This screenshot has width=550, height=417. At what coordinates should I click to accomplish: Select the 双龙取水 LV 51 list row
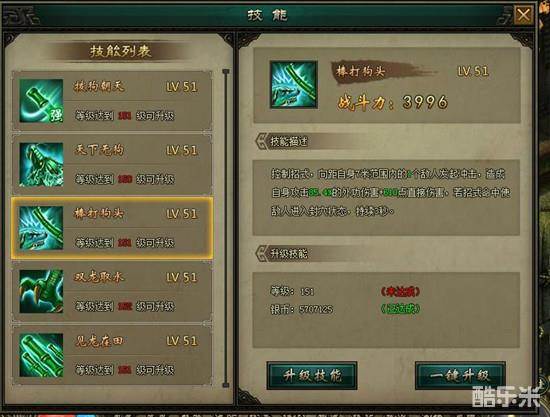112,291
